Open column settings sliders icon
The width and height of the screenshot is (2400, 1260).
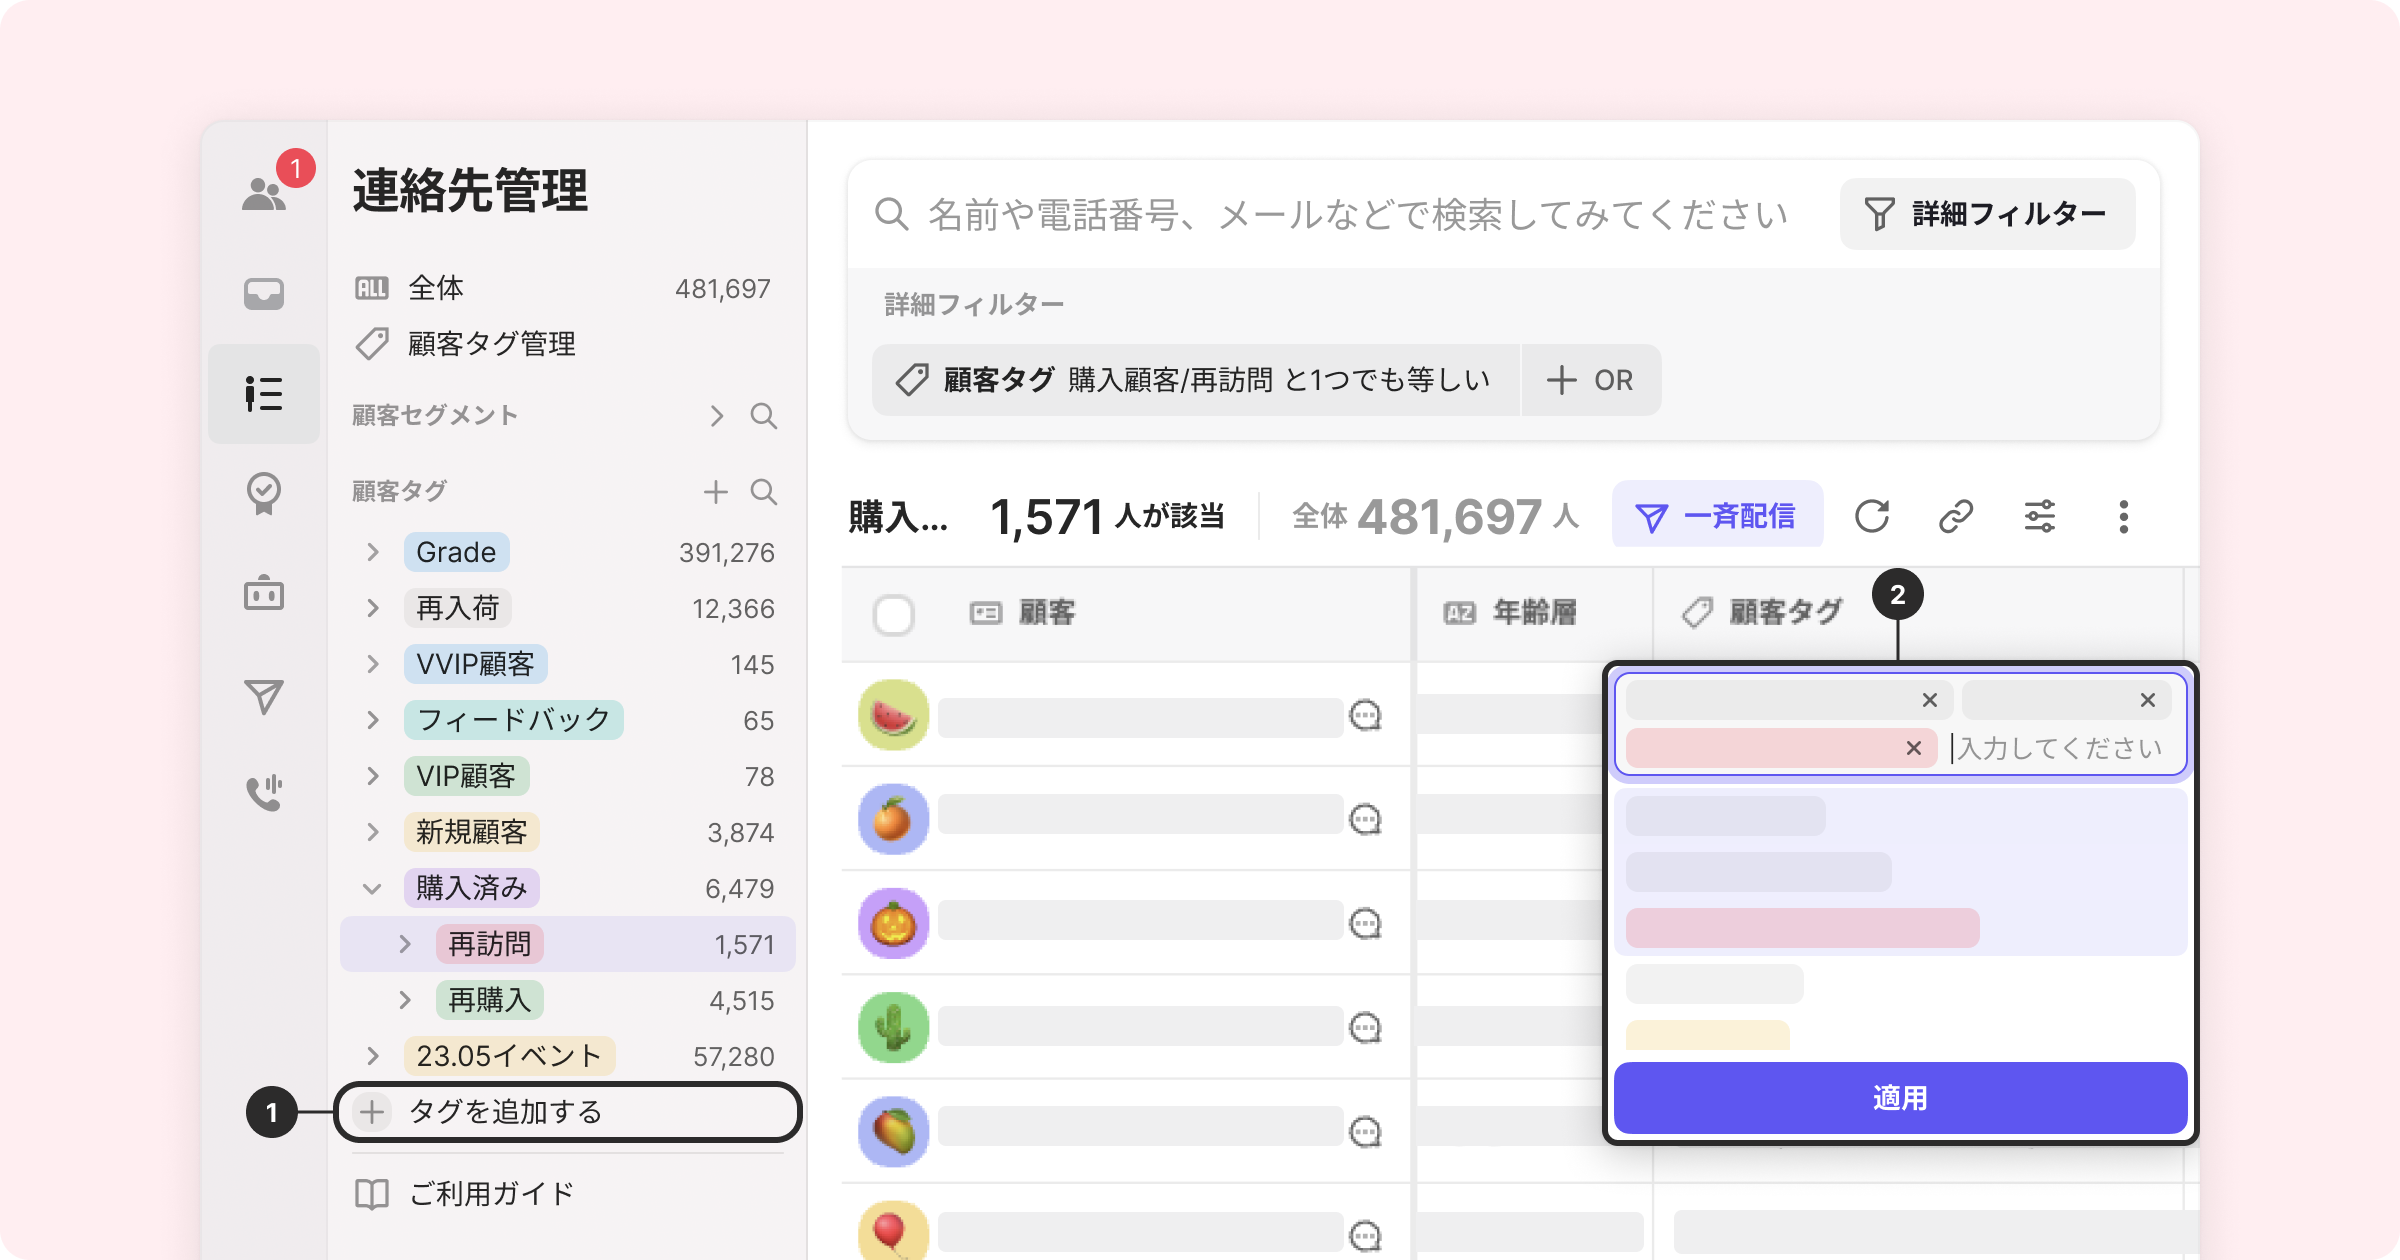[x=2039, y=516]
